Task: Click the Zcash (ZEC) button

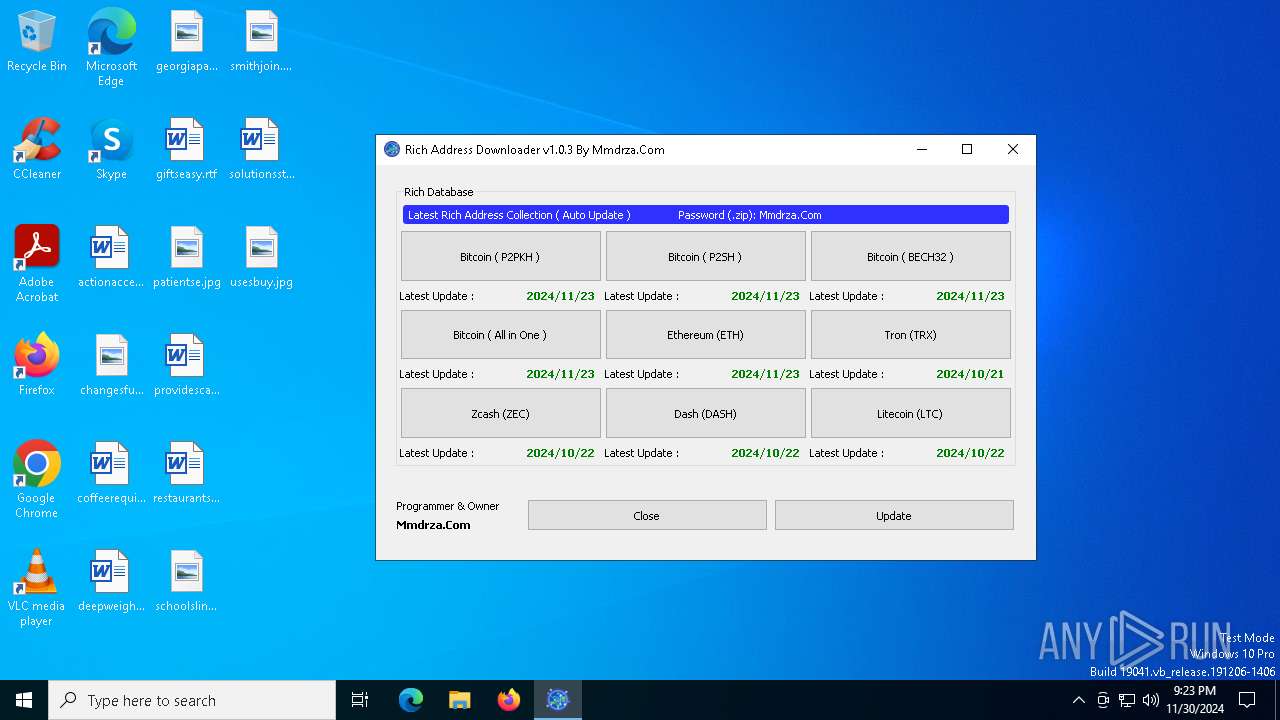Action: pos(500,414)
